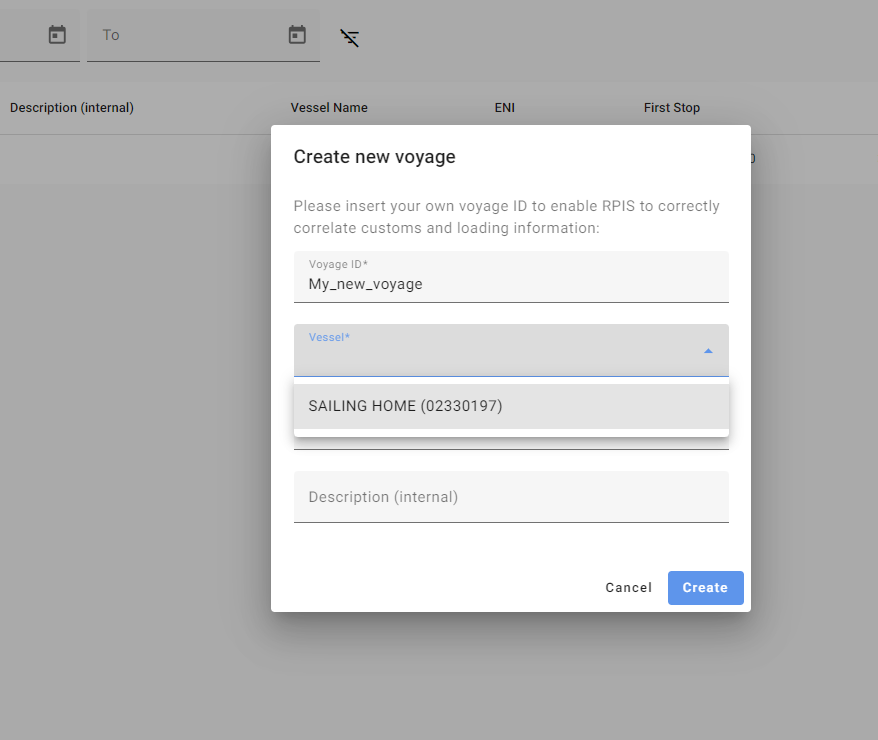Click the ENI column header
The image size is (878, 740).
pyautogui.click(x=504, y=108)
